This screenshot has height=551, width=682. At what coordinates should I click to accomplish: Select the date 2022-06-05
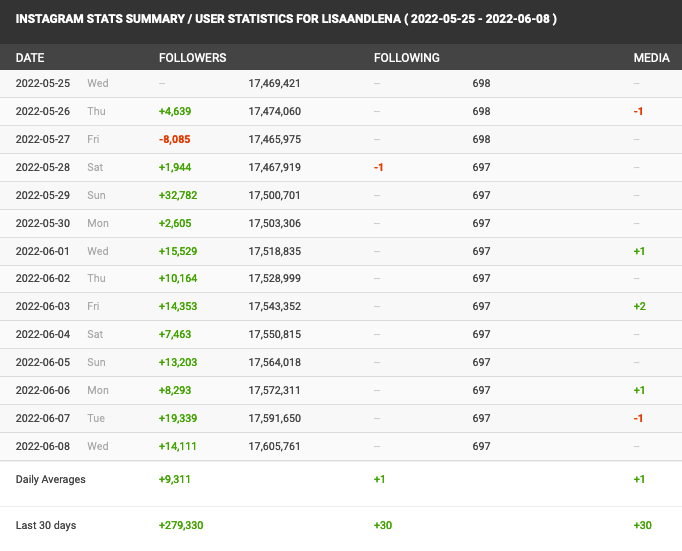coord(43,362)
